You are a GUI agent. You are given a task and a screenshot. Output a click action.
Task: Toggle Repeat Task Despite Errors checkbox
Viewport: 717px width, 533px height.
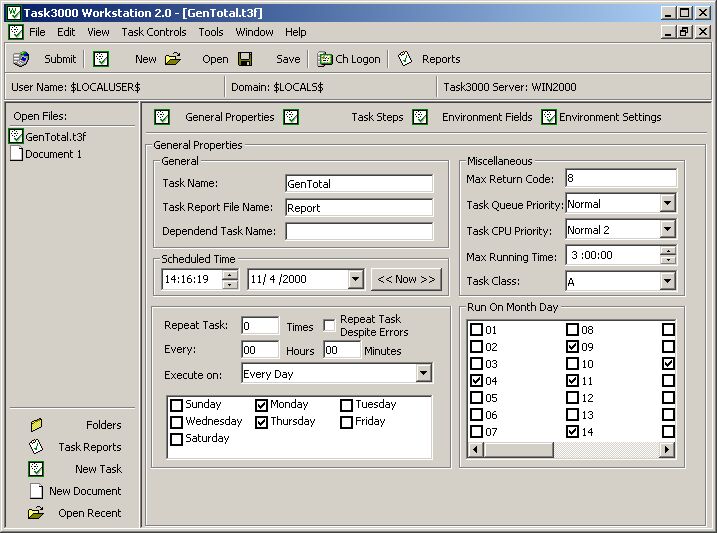[329, 325]
